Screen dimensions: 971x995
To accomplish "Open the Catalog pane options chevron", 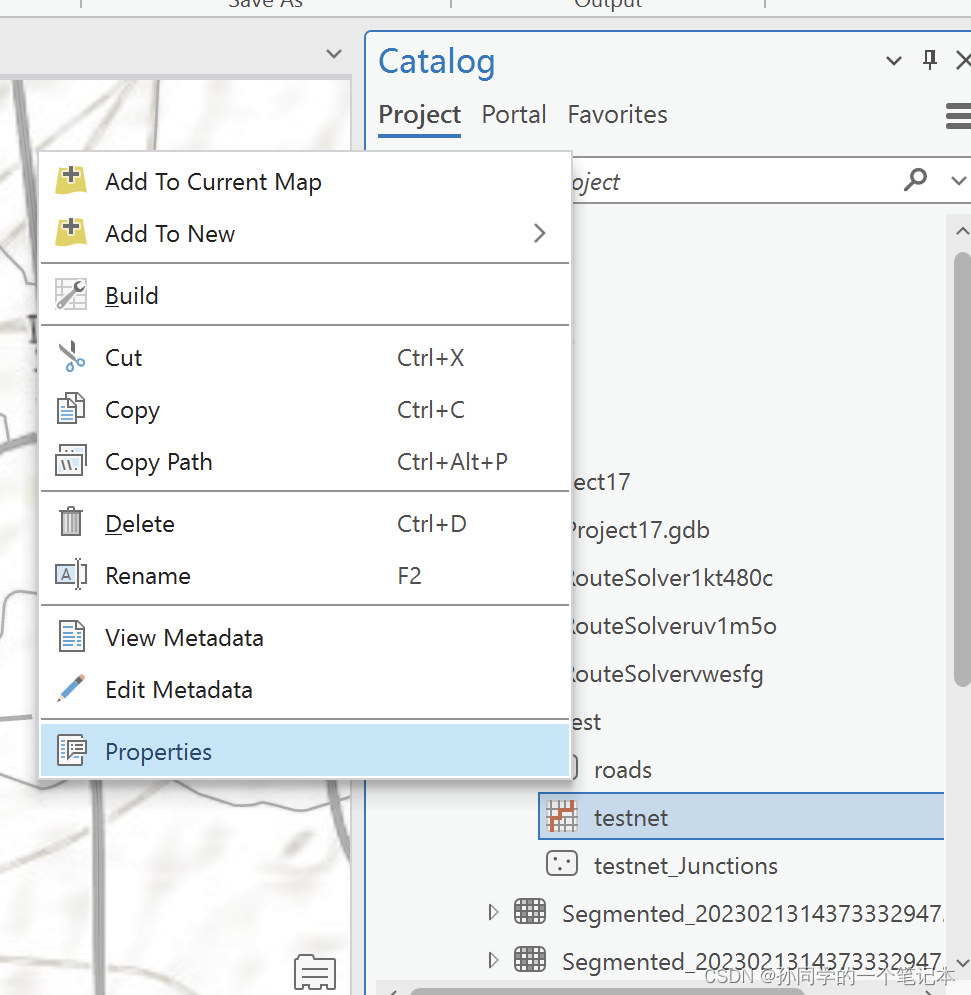I will [894, 61].
